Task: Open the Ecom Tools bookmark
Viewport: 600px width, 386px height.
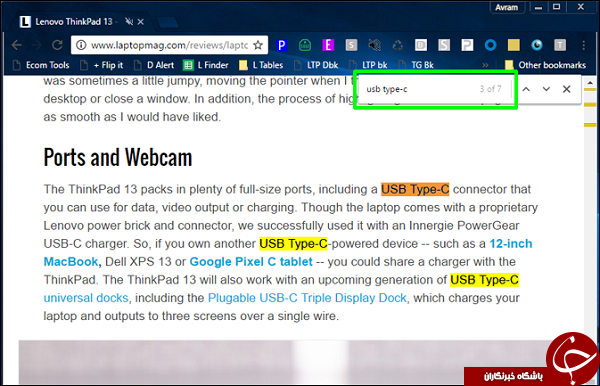Action: pos(41,65)
